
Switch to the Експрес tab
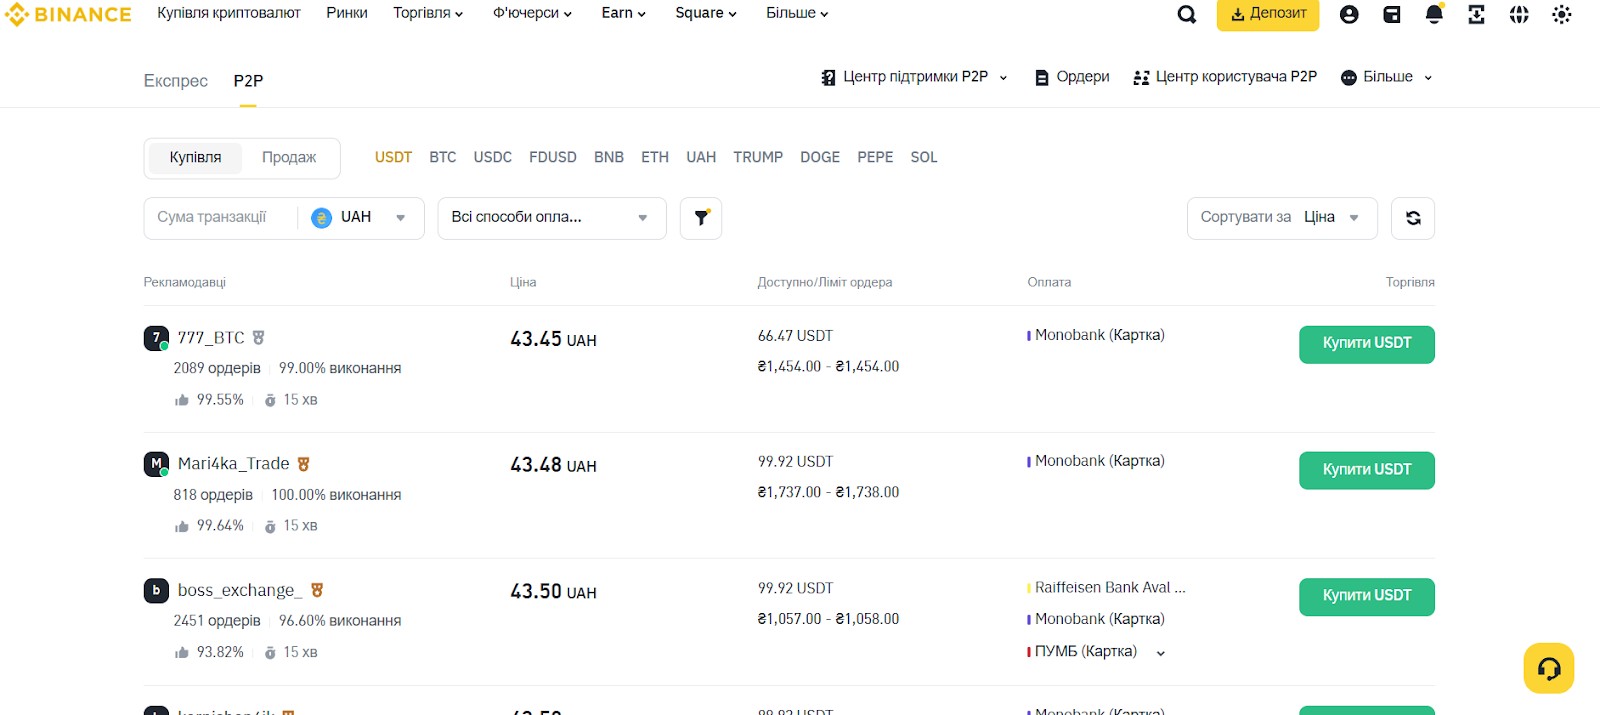(x=176, y=81)
